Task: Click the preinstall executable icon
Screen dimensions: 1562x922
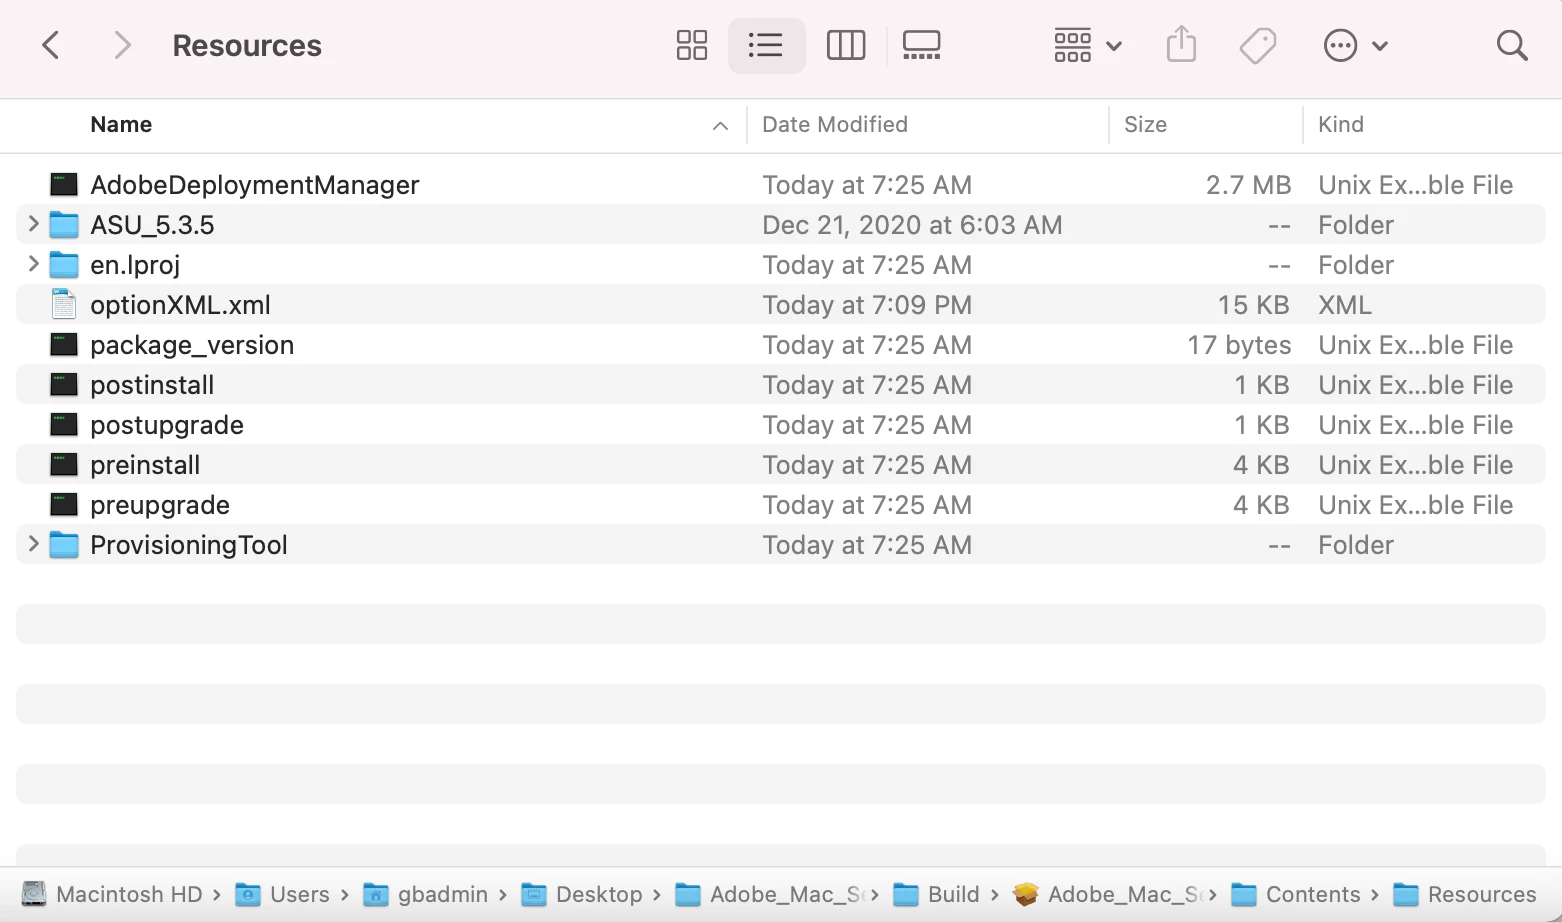Action: (x=64, y=464)
